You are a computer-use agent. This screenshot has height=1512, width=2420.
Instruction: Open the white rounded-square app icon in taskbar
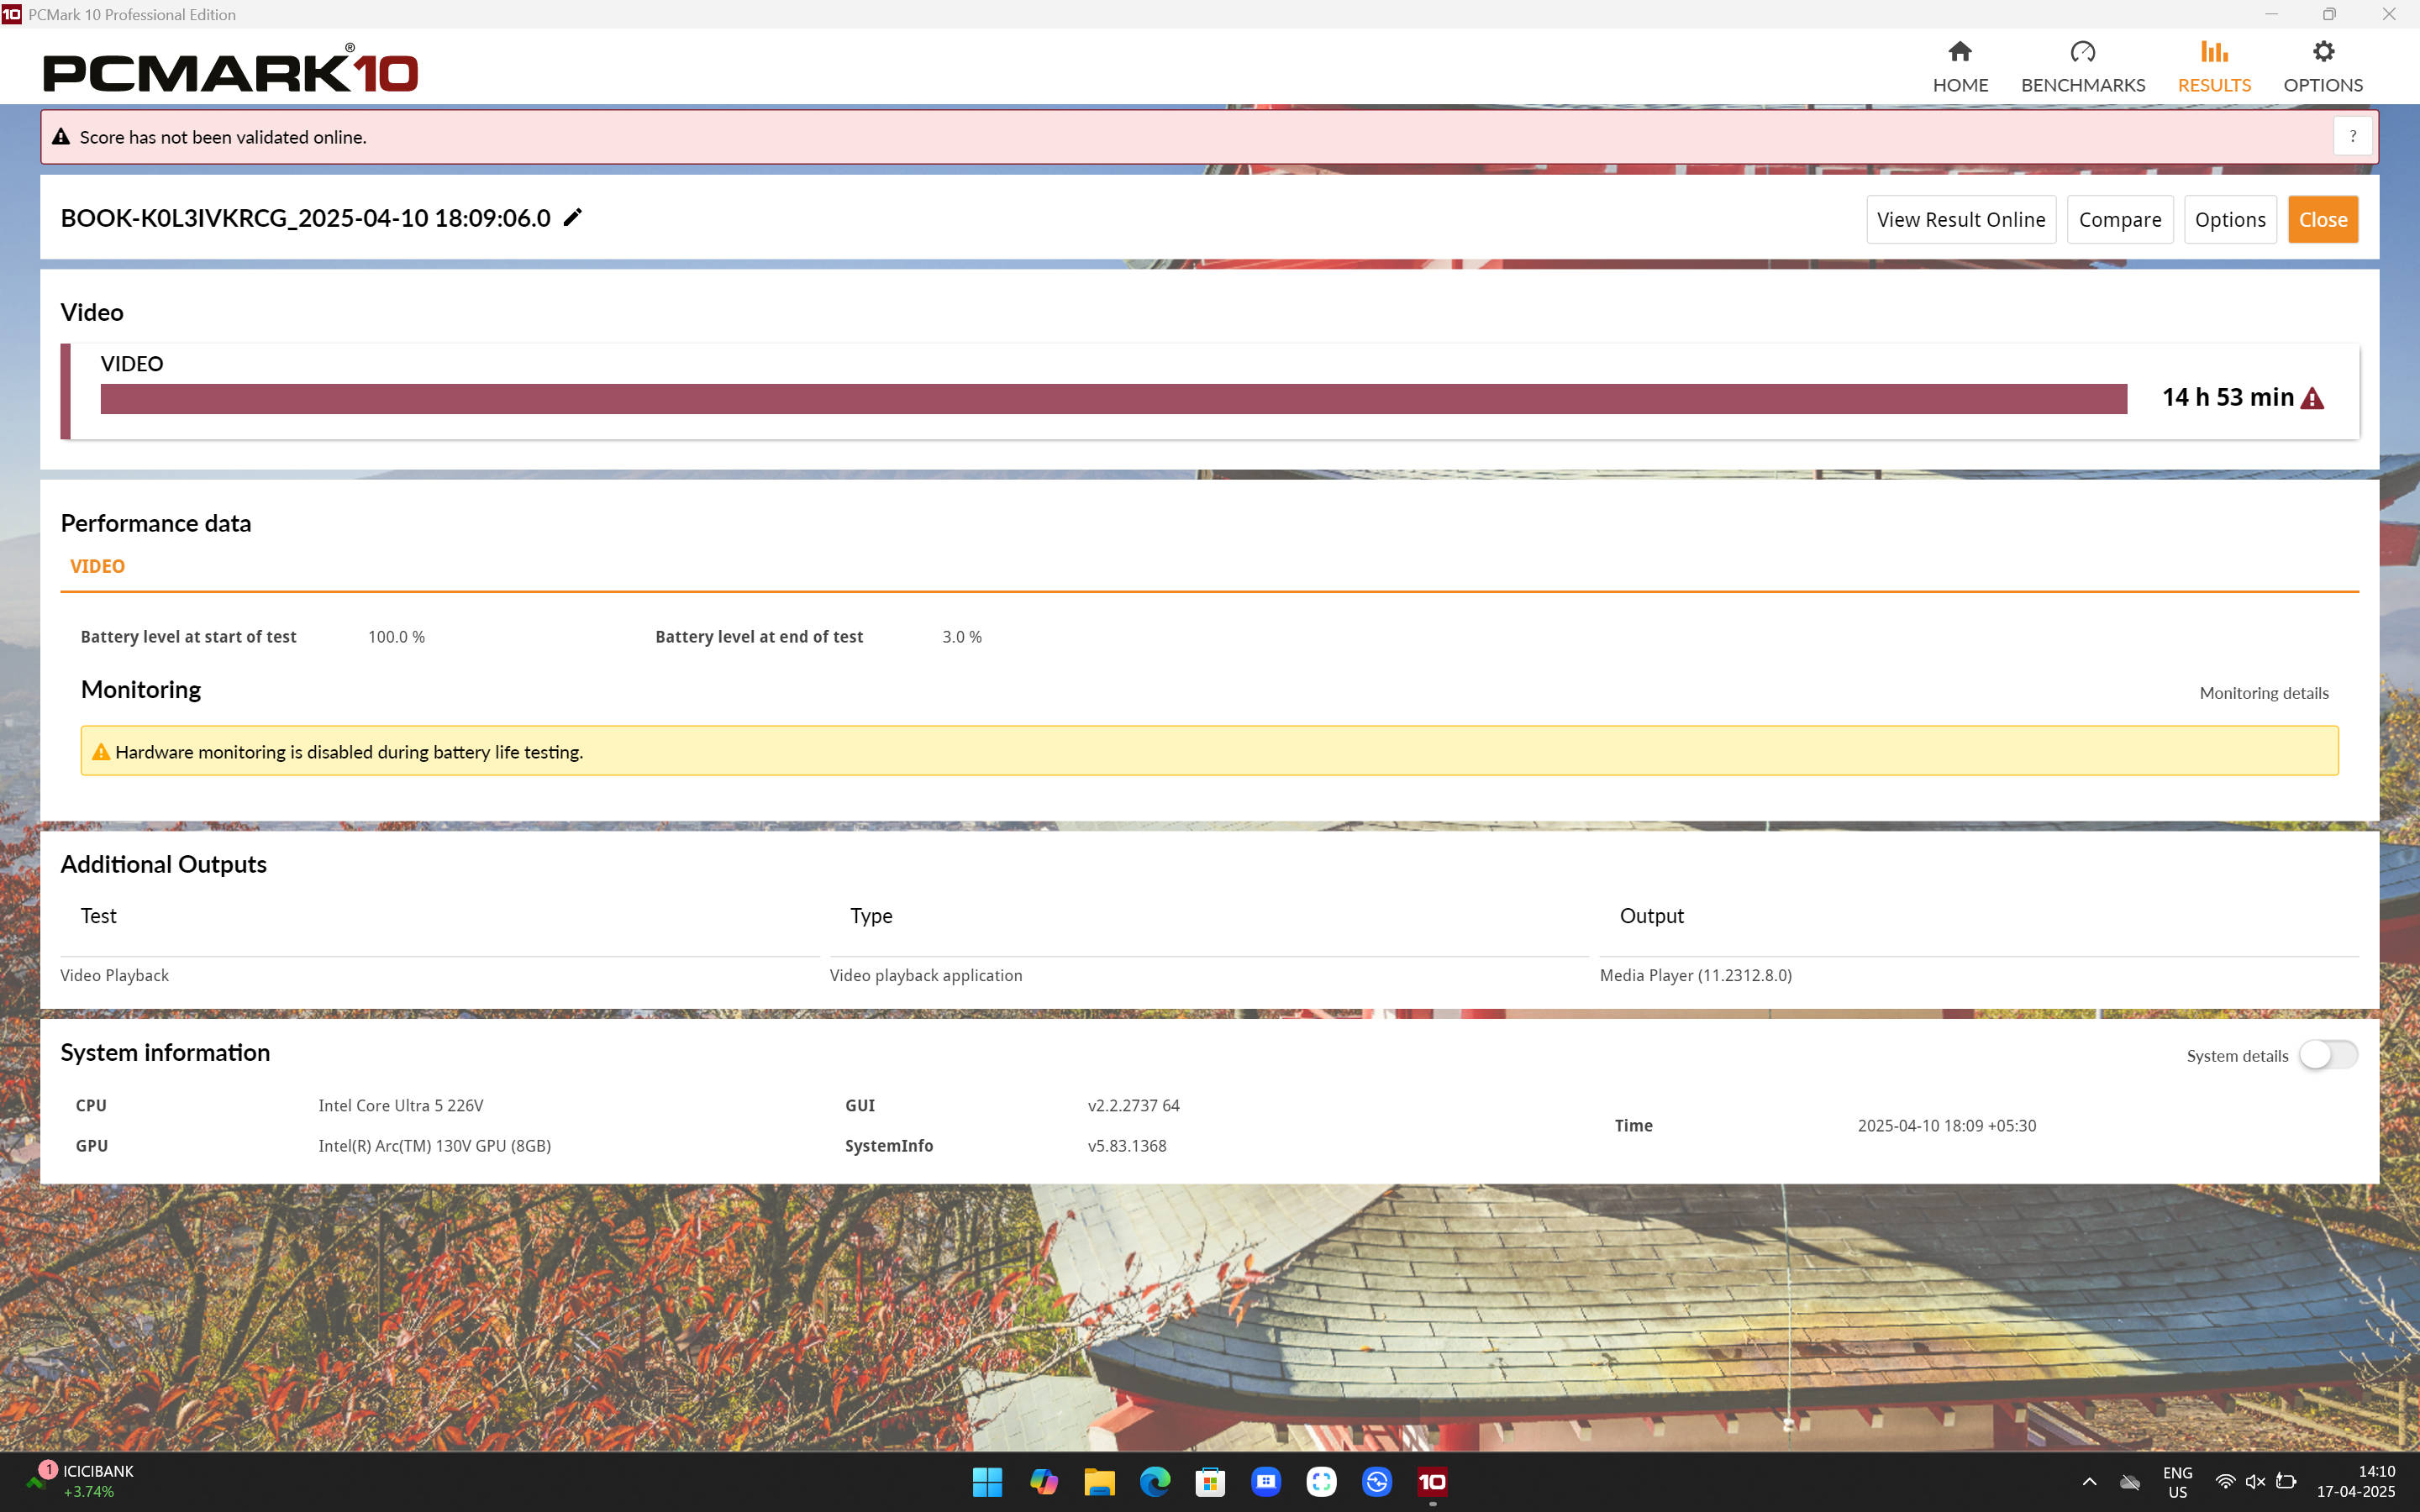1321,1482
